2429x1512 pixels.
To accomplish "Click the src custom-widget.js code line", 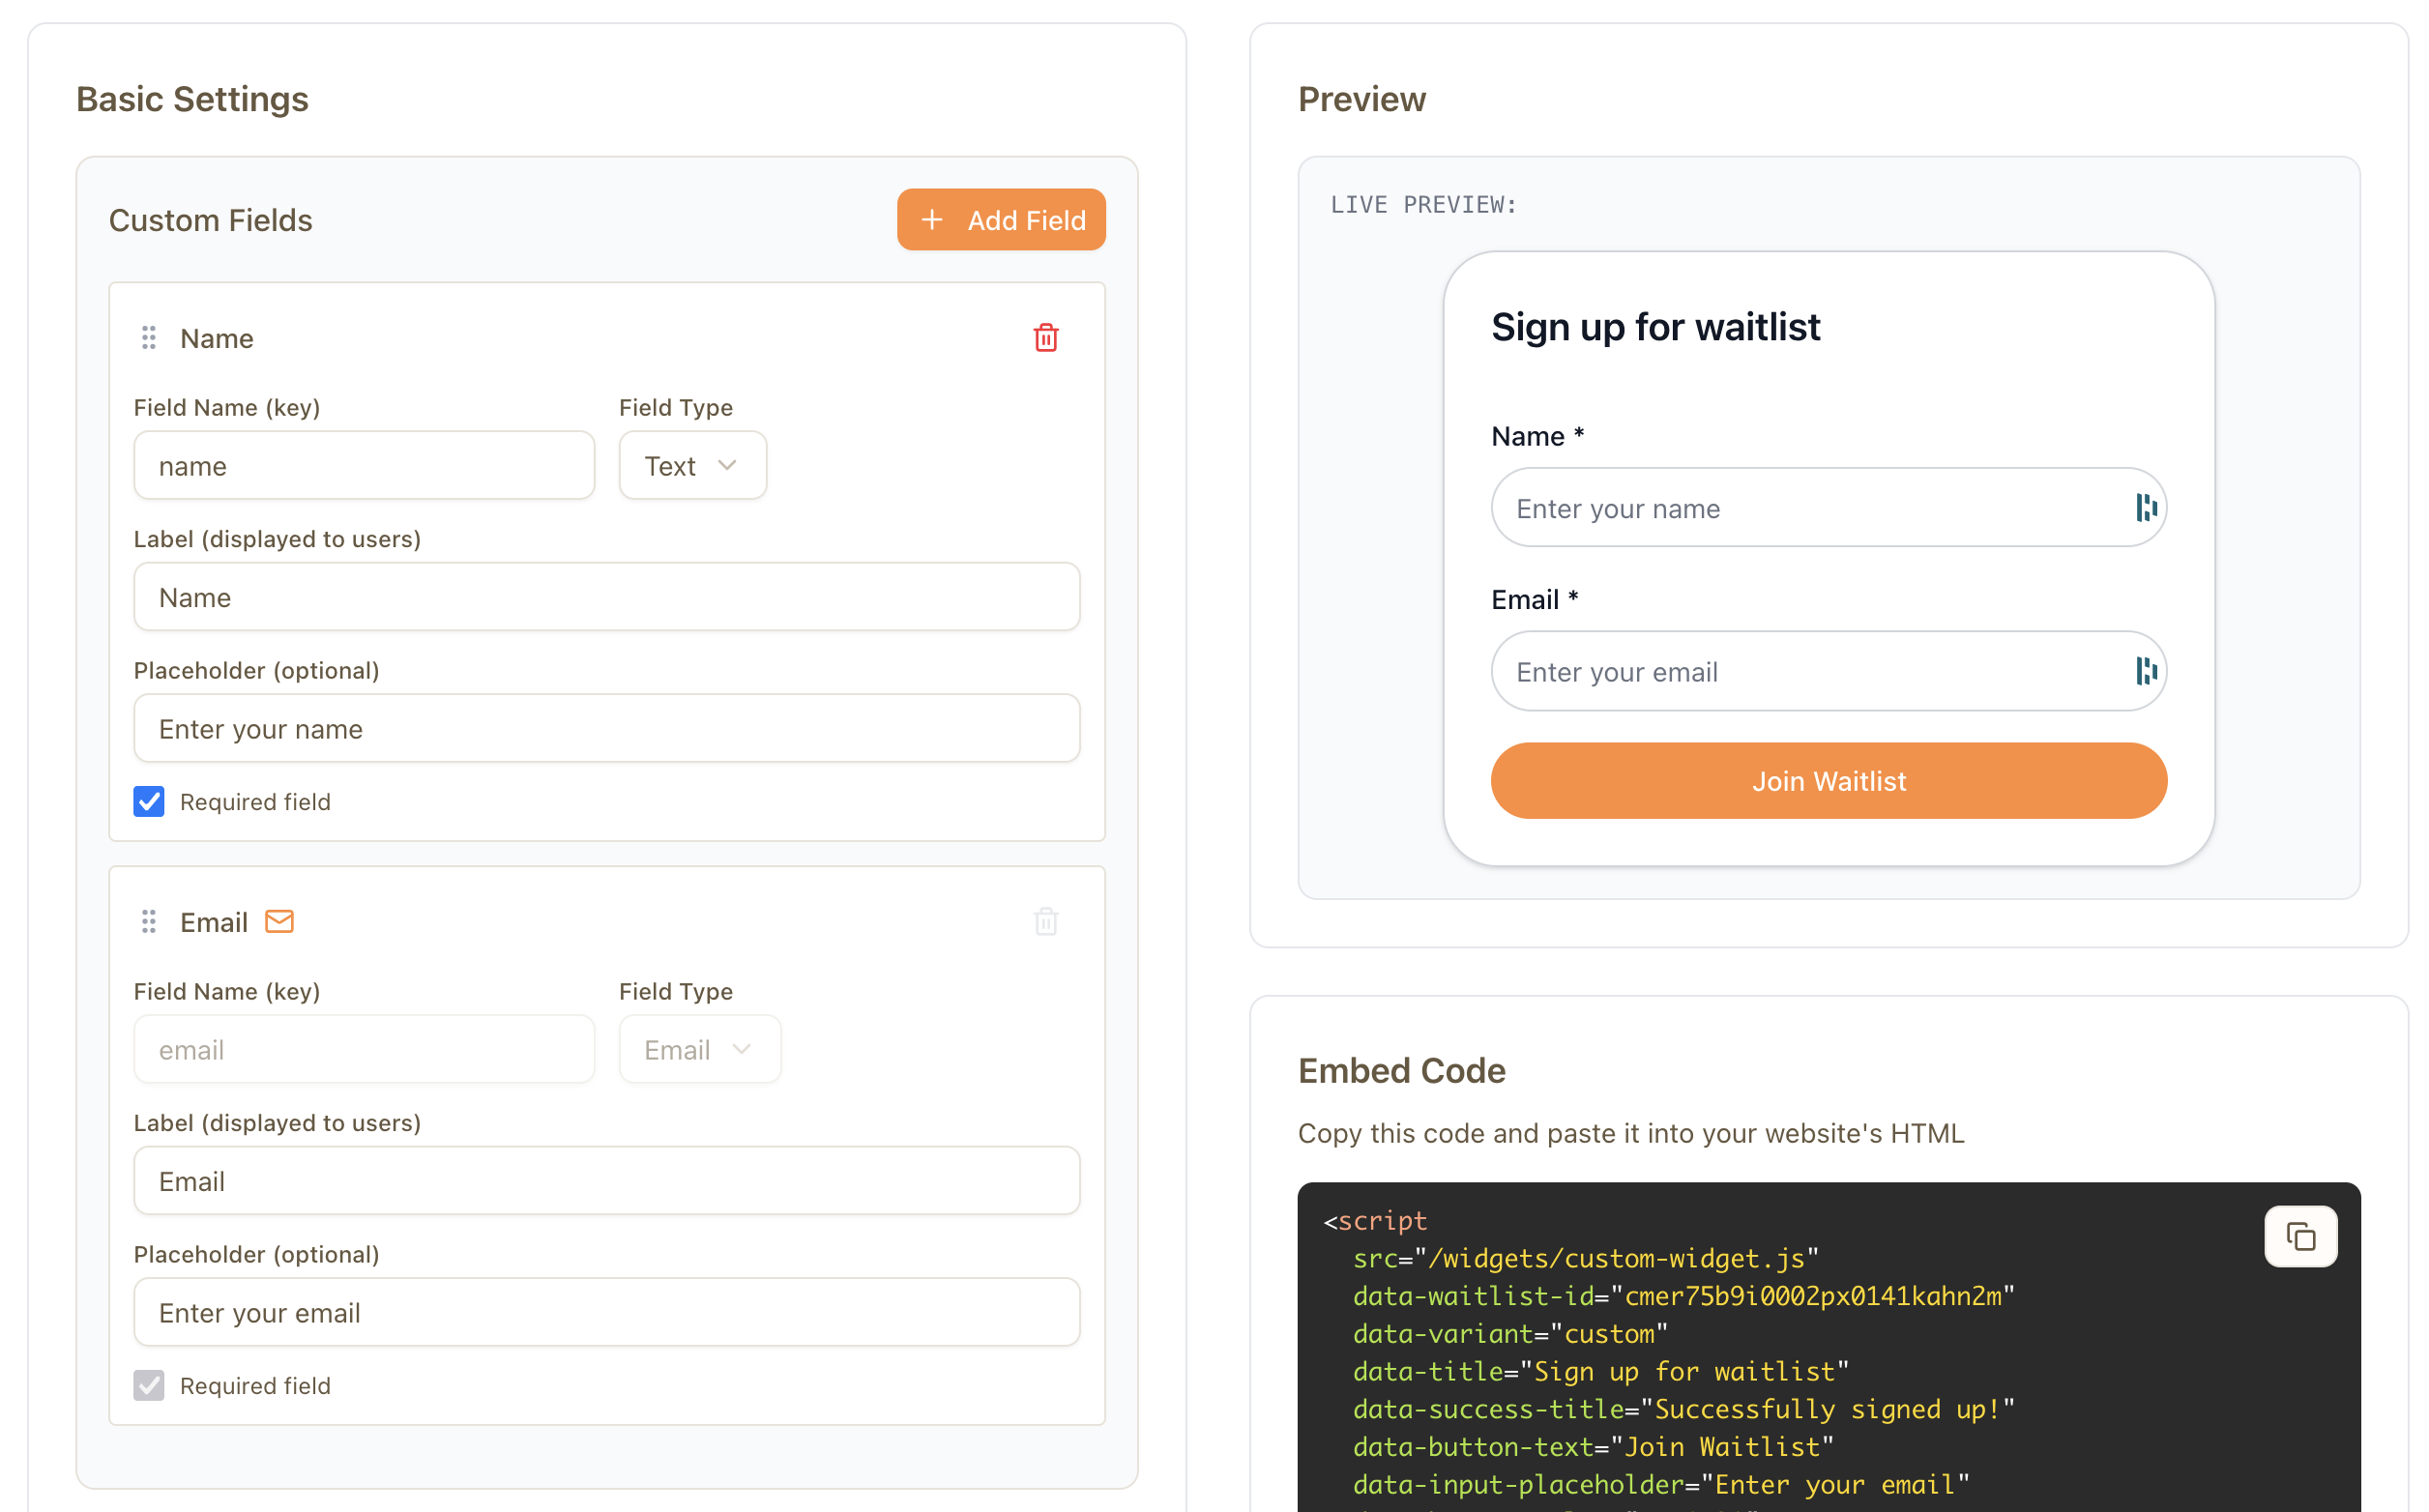I will (1585, 1258).
